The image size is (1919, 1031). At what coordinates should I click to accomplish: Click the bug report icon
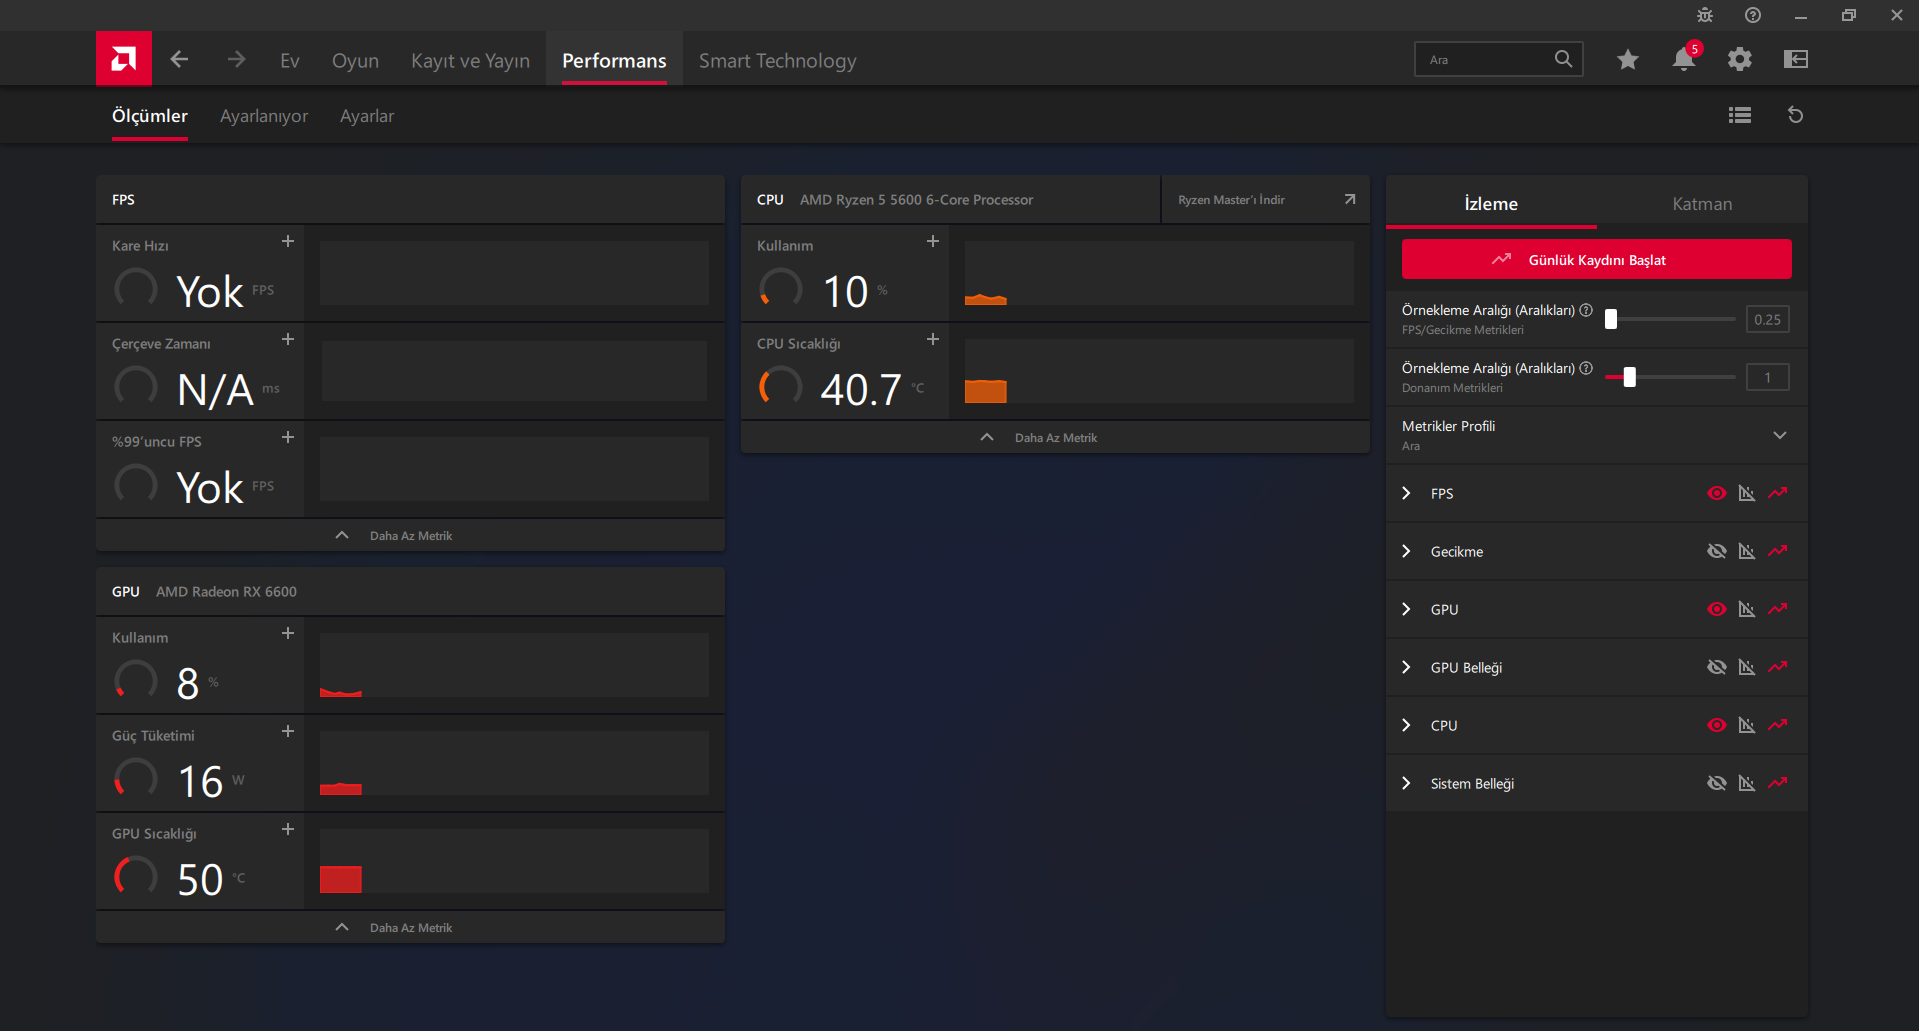[x=1705, y=15]
